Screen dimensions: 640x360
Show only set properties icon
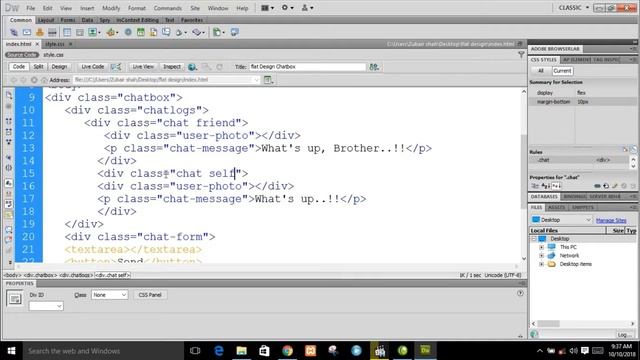click(x=556, y=186)
